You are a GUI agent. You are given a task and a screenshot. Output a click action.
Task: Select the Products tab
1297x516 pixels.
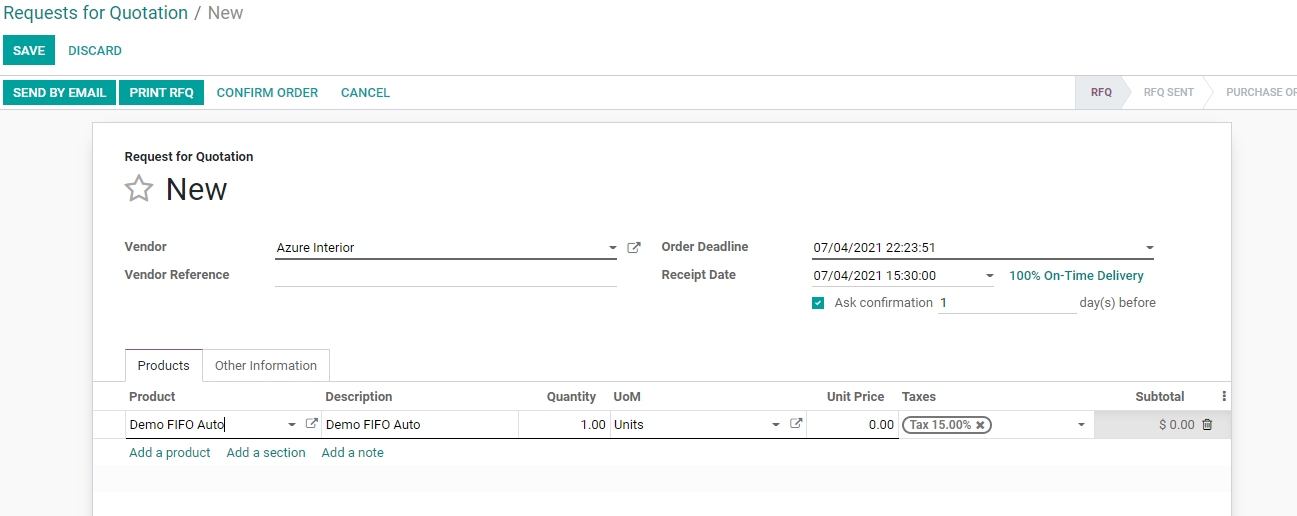(x=163, y=365)
